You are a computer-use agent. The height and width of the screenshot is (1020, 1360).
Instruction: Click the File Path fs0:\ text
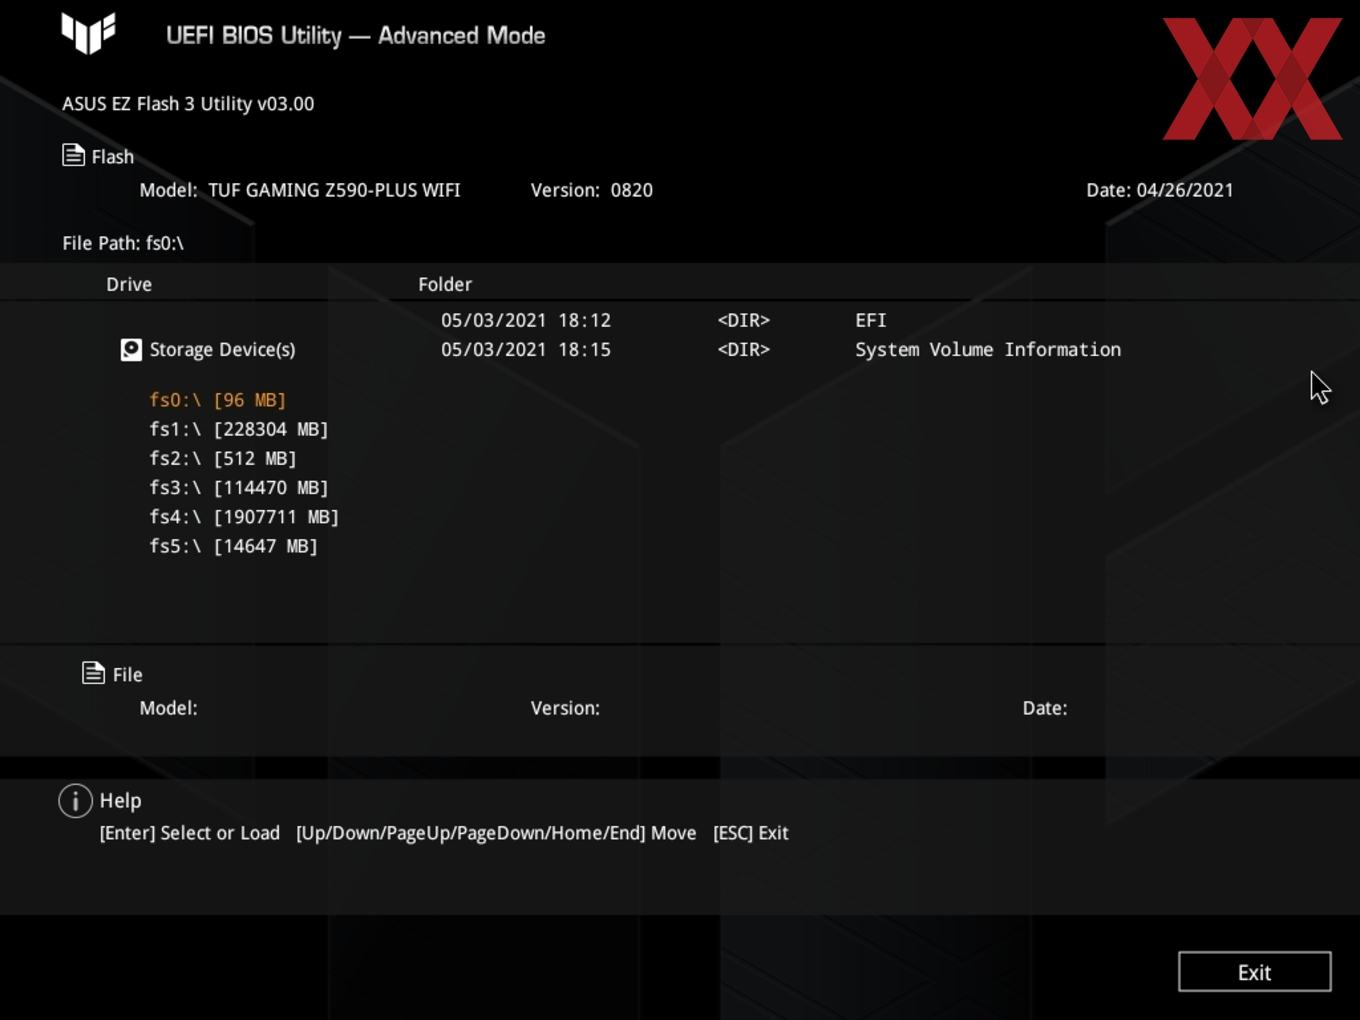(123, 243)
